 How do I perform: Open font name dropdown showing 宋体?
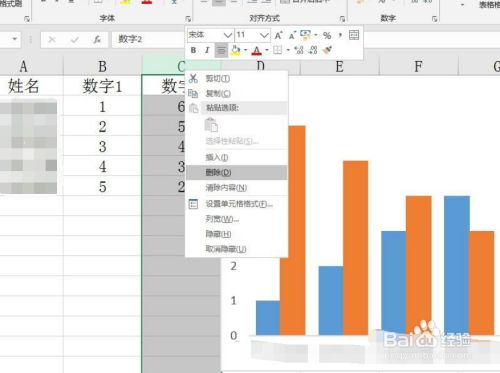[x=228, y=35]
